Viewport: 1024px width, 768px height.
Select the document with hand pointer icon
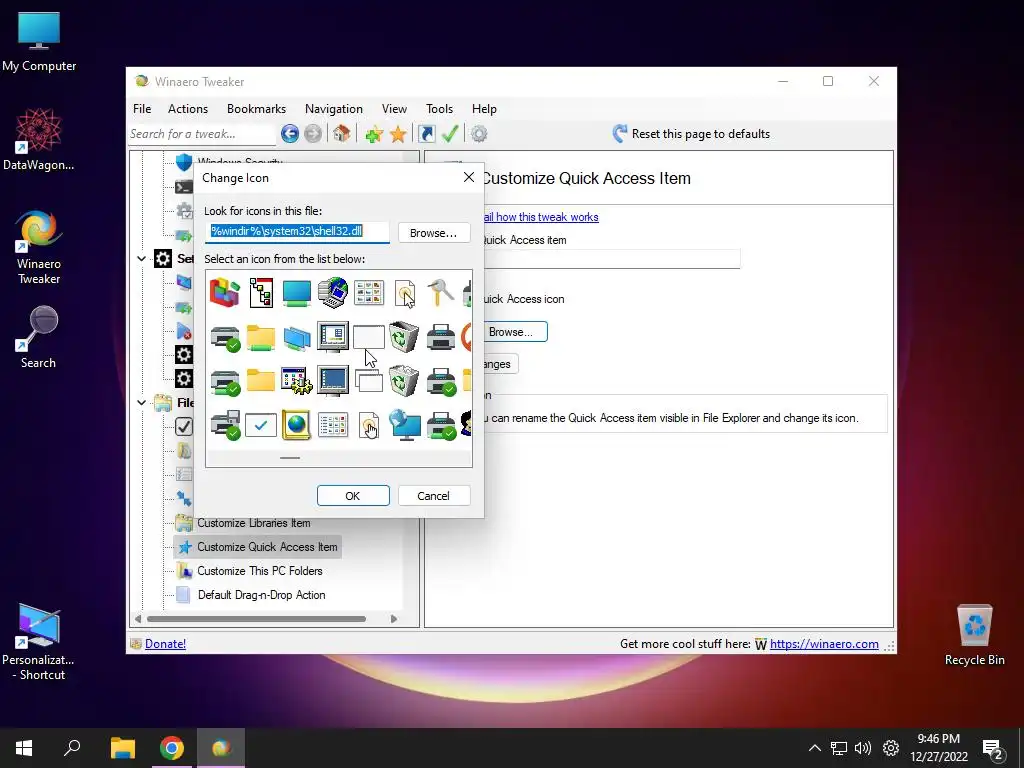coord(369,425)
